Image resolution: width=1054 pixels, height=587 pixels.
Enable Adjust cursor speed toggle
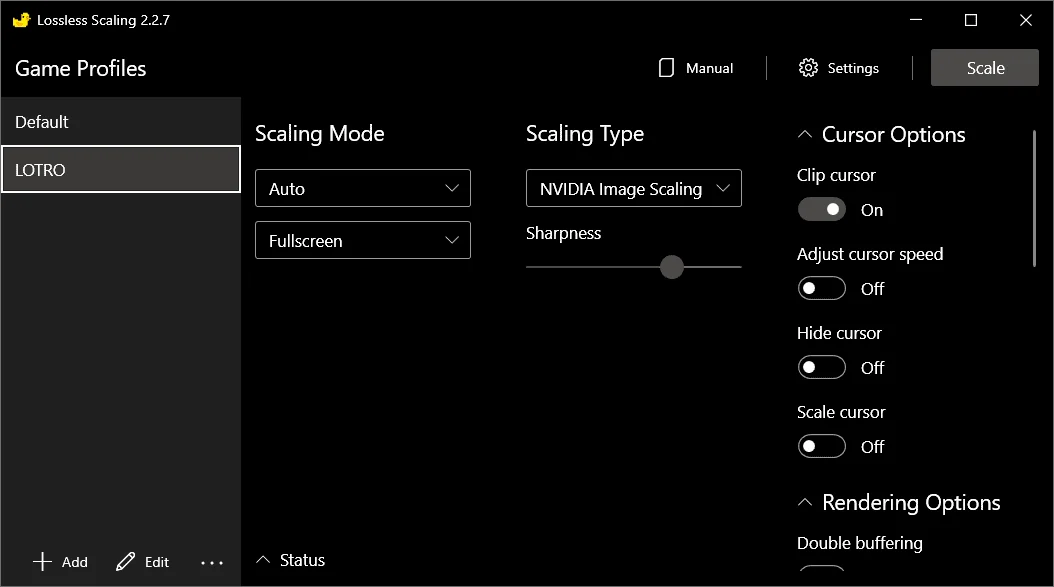tap(821, 288)
